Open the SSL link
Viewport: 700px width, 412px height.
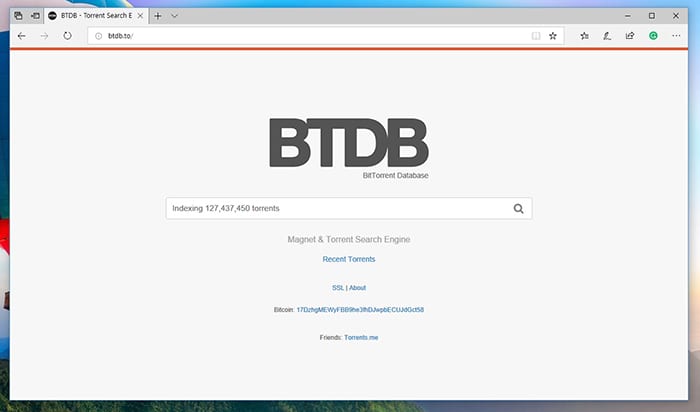338,288
